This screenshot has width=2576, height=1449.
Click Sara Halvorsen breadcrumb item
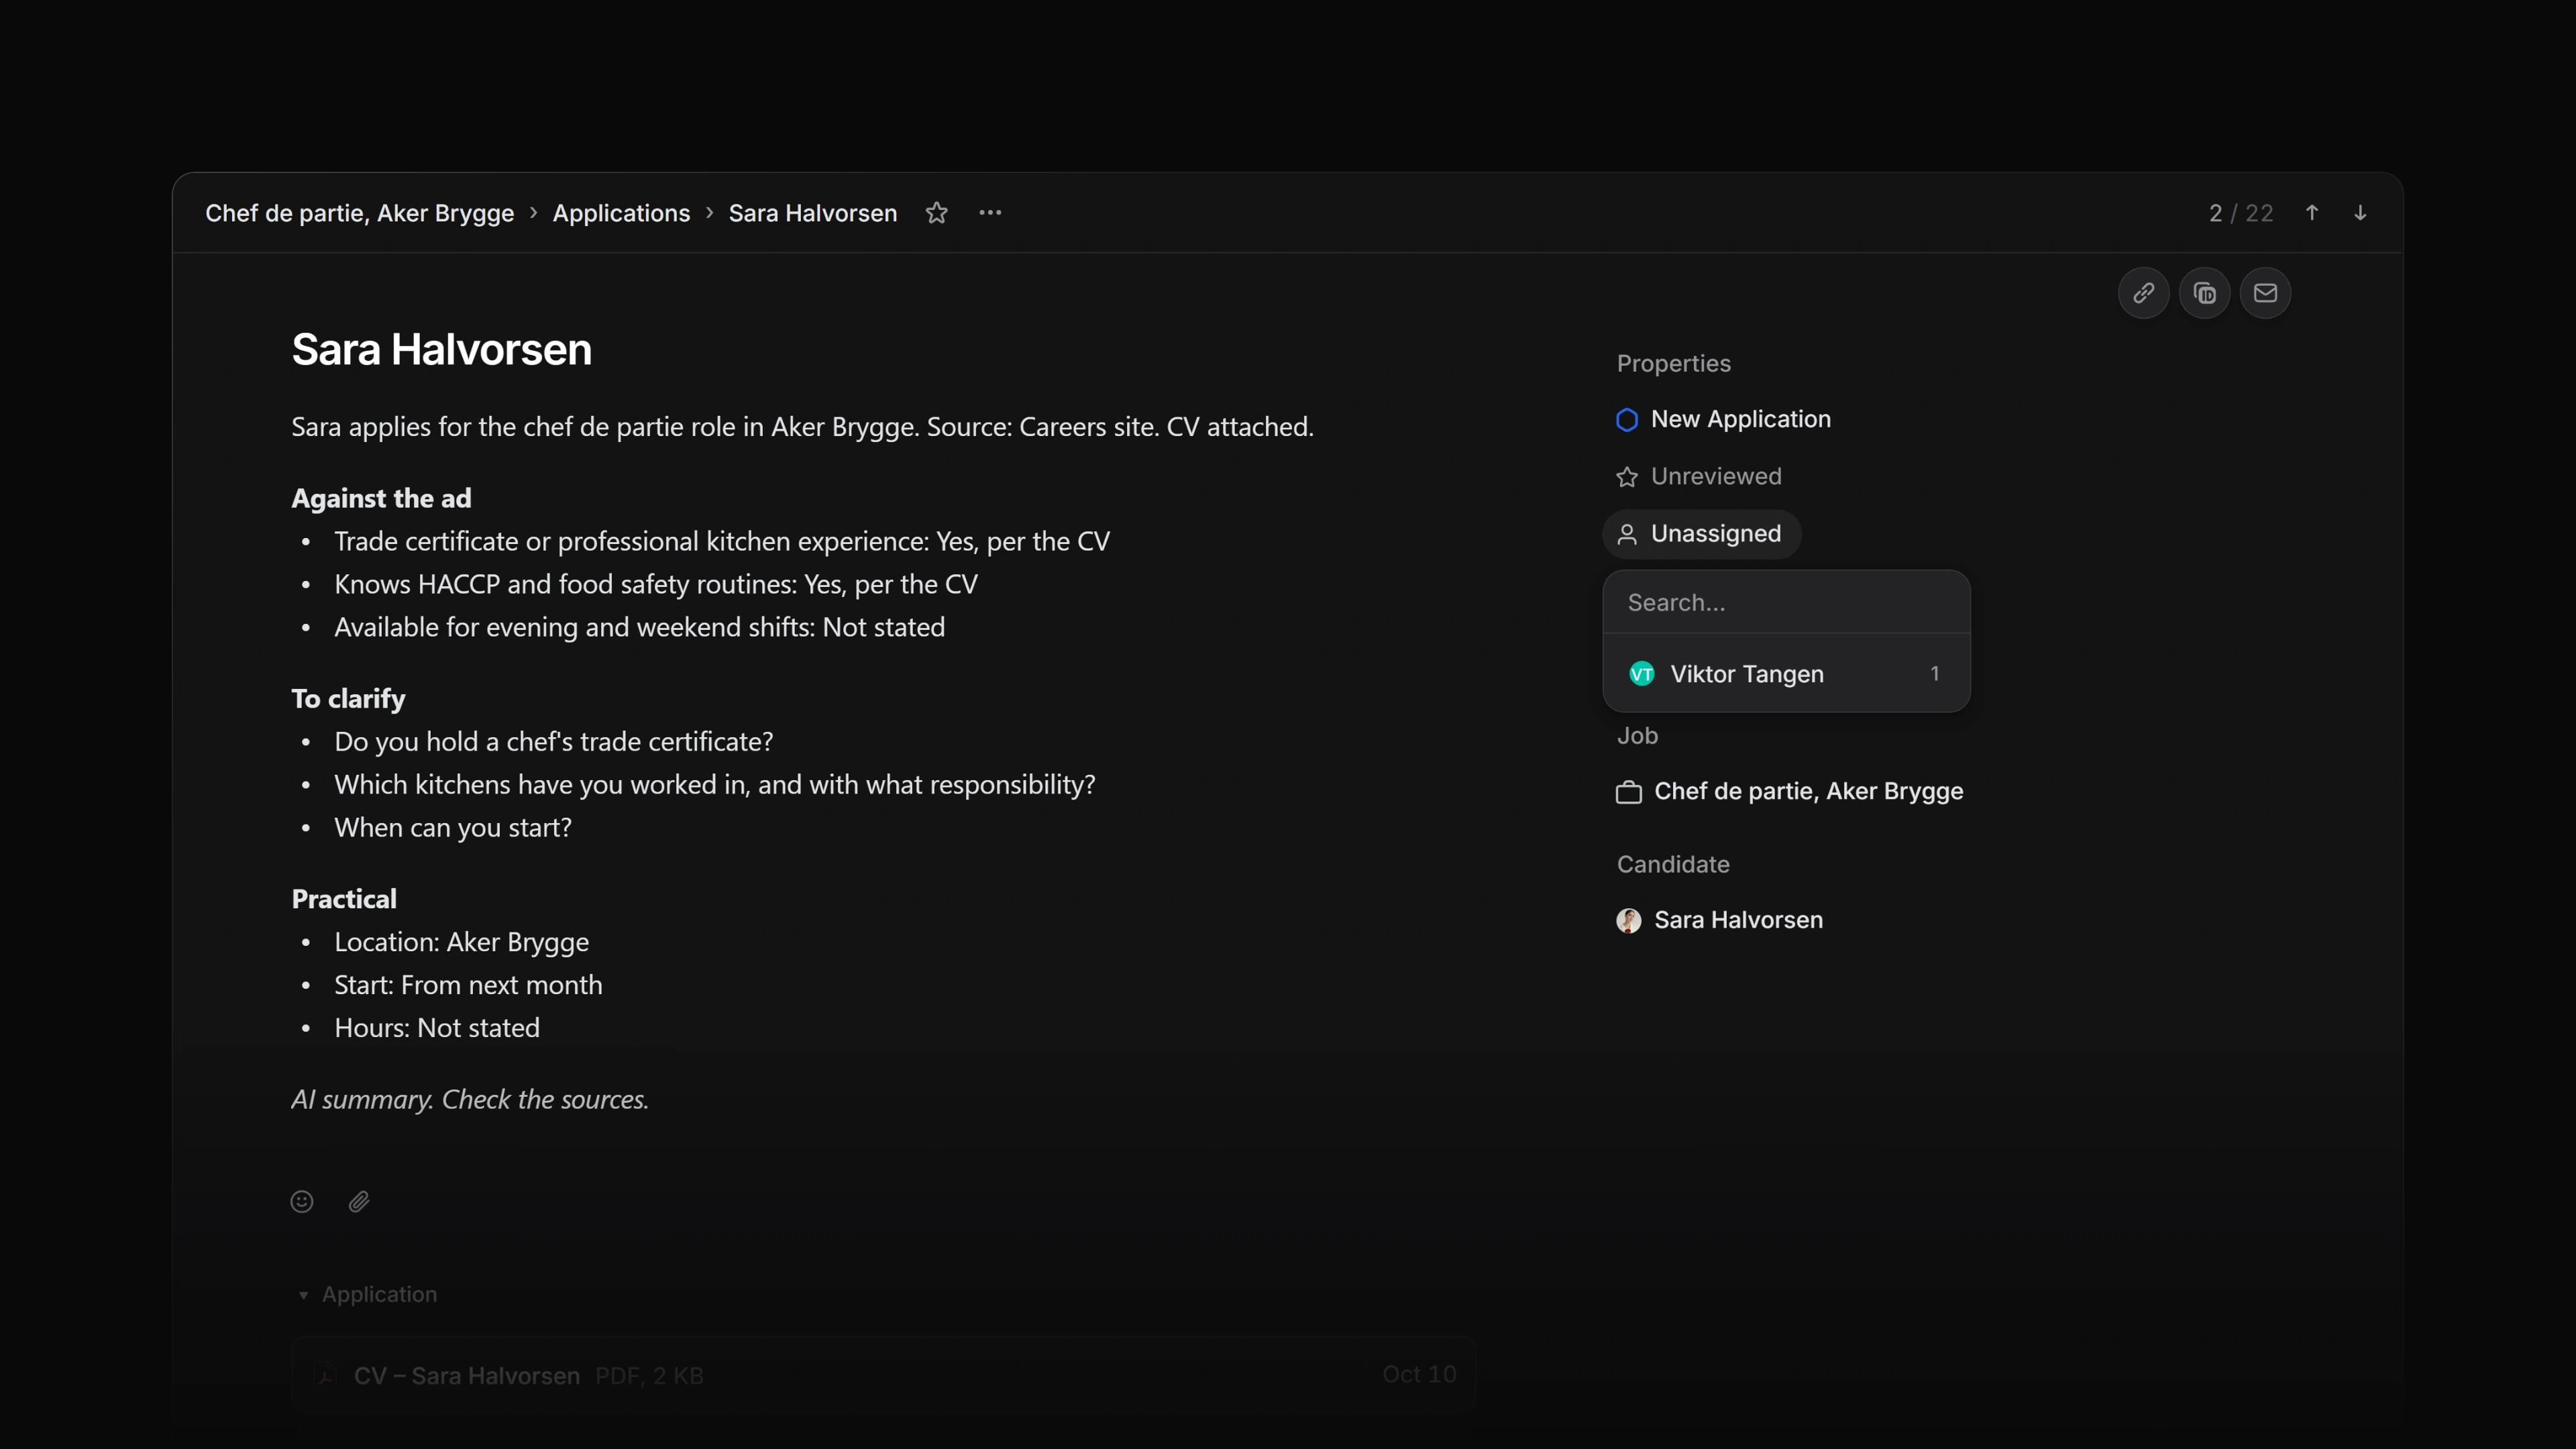pyautogui.click(x=812, y=213)
